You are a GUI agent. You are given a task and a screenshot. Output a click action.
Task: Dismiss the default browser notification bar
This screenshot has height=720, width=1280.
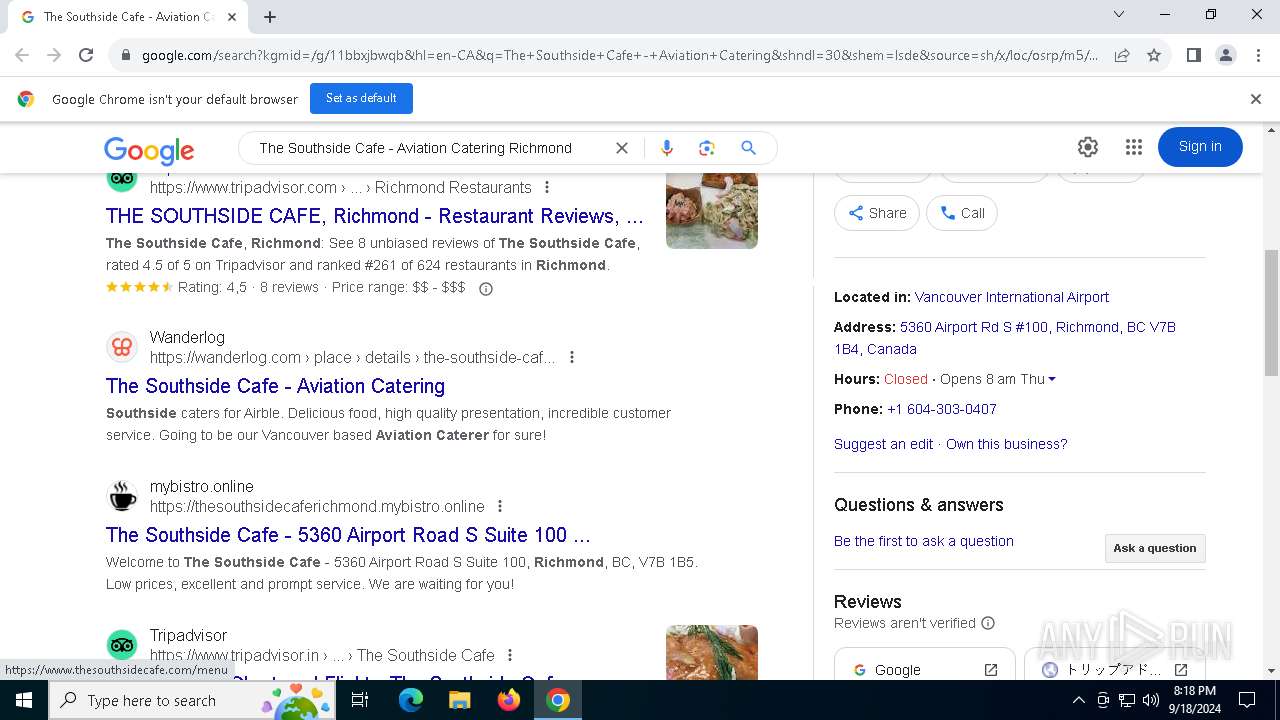point(1255,99)
